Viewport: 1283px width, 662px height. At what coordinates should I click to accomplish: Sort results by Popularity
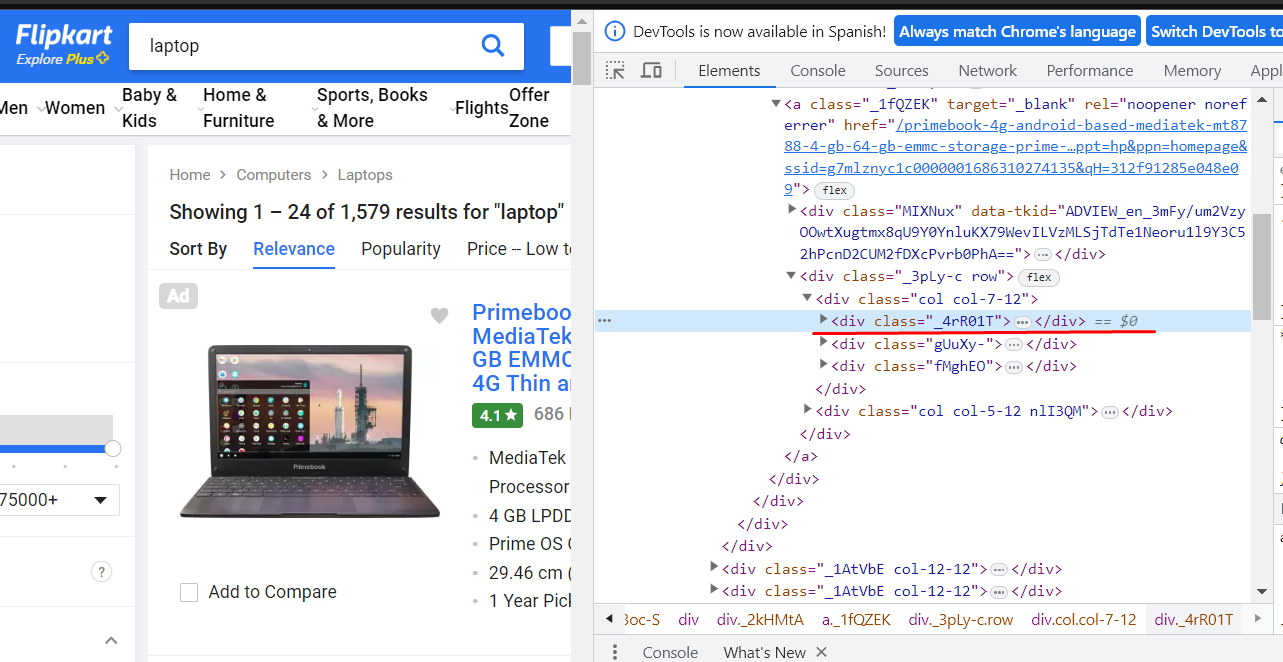(400, 249)
